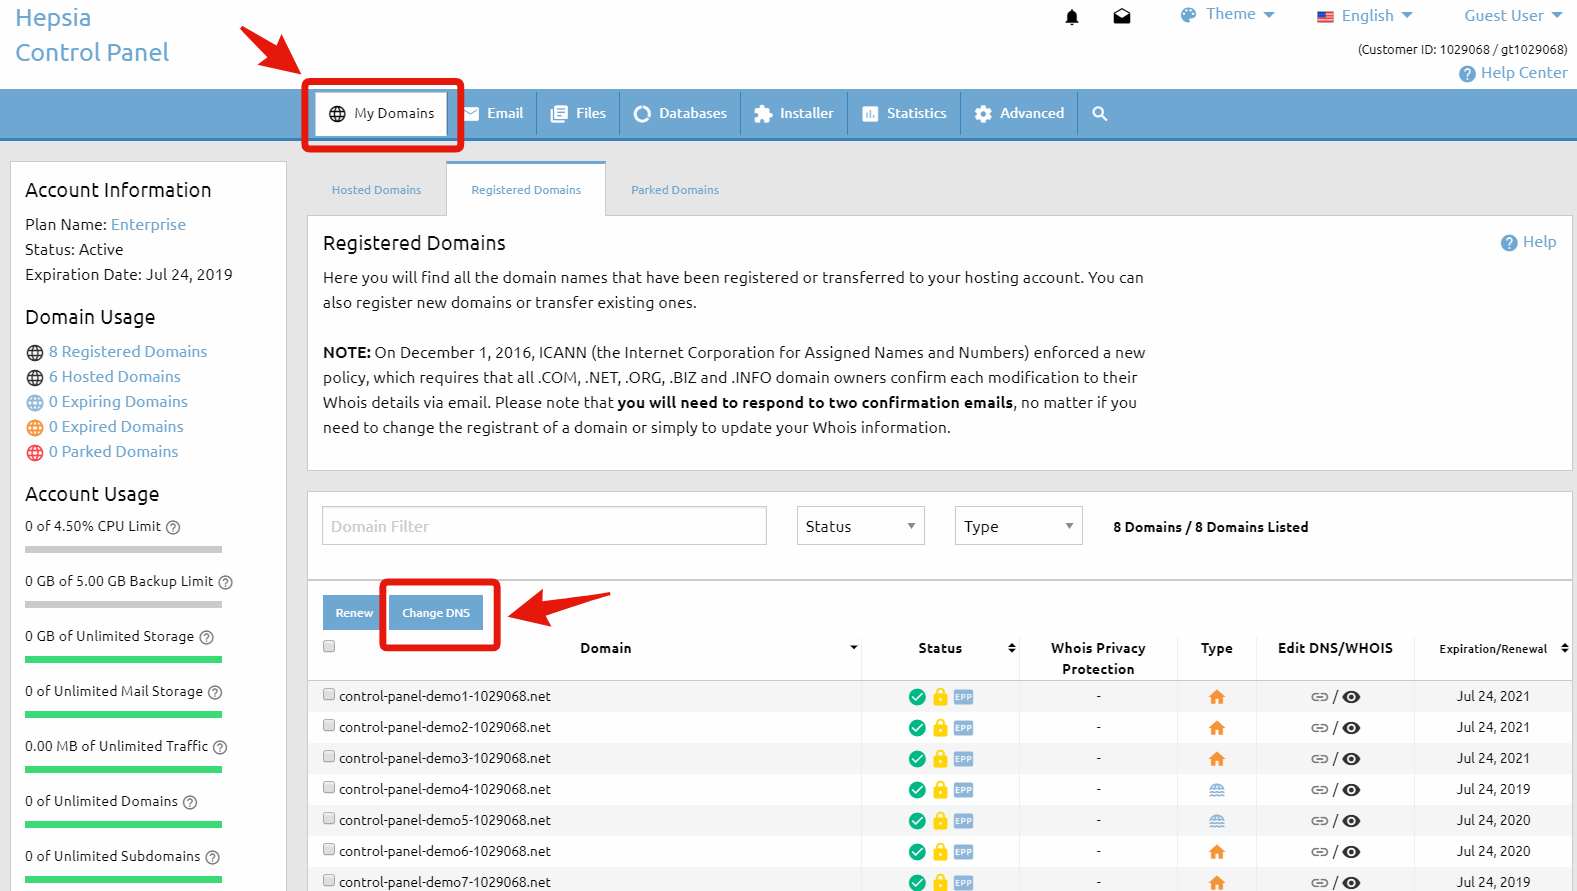Open the envelope messages icon
Viewport: 1577px width, 891px height.
1122,17
